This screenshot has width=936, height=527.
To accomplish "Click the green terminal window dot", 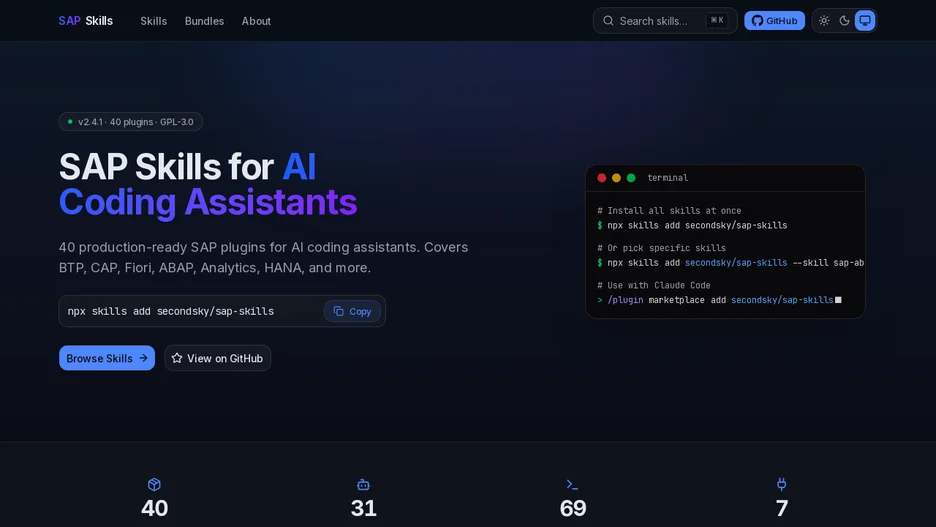I will 631,178.
